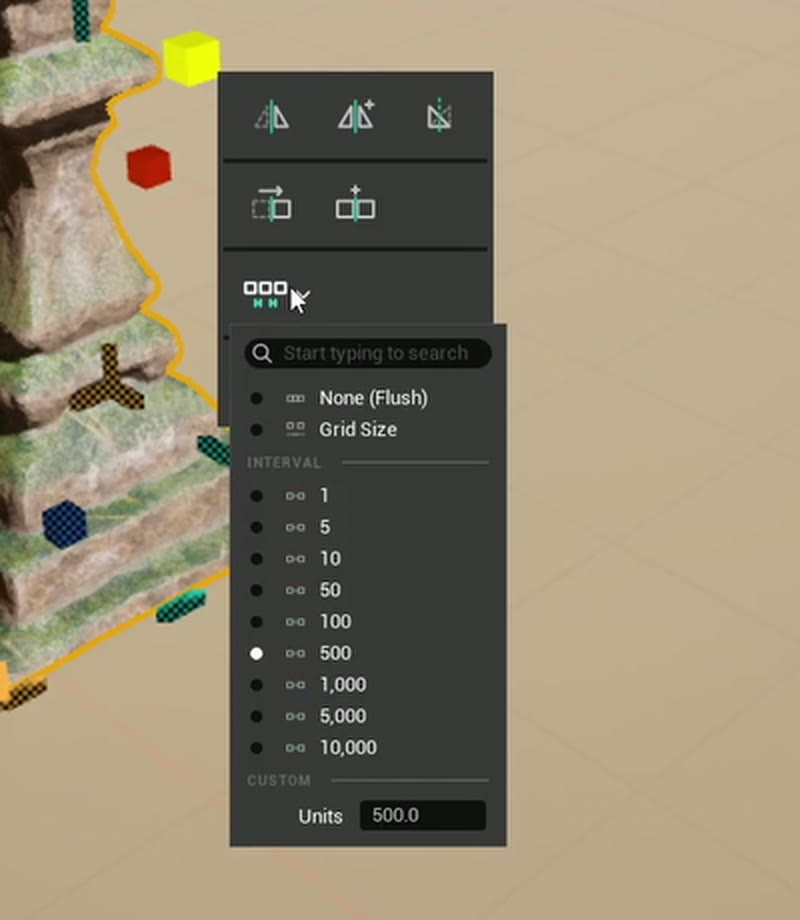The height and width of the screenshot is (920, 800).
Task: Select the Grid Size option
Action: coord(368,429)
